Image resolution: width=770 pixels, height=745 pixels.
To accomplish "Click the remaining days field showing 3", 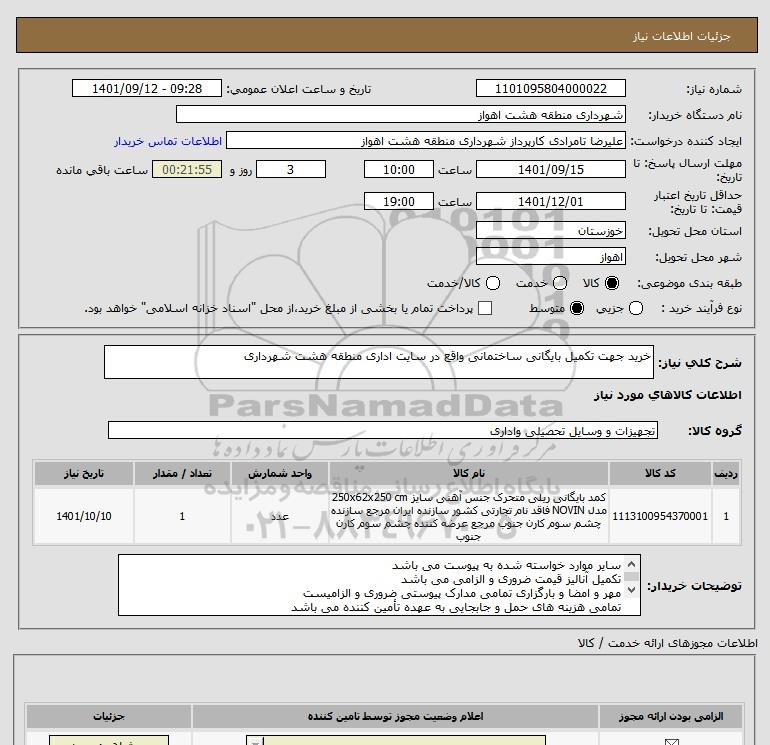I will tap(291, 169).
